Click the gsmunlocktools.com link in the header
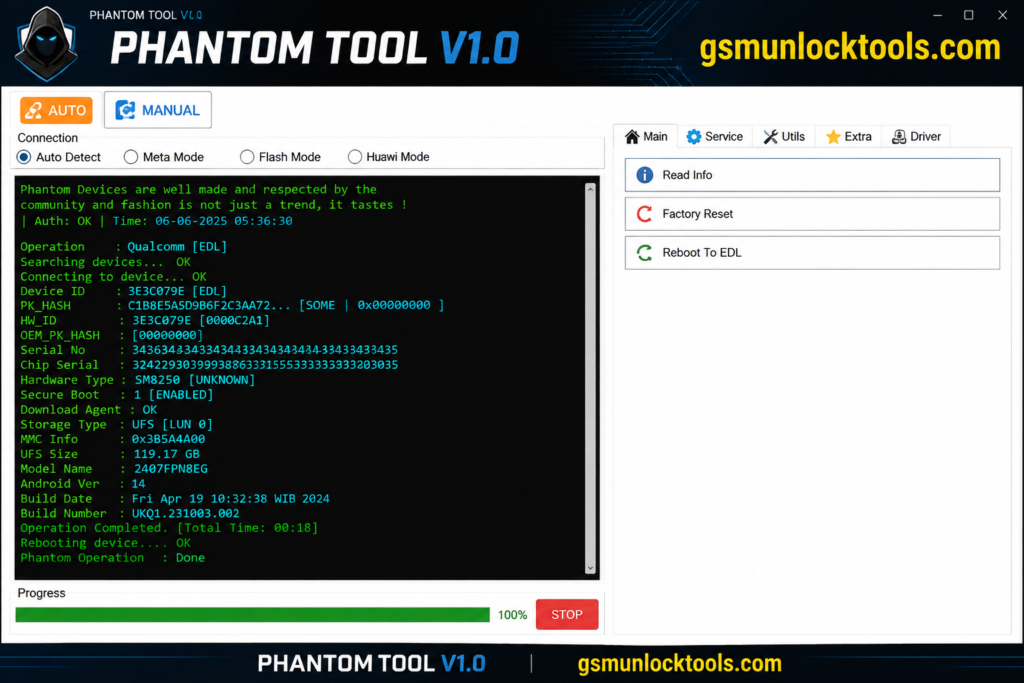The image size is (1024, 683). point(850,48)
